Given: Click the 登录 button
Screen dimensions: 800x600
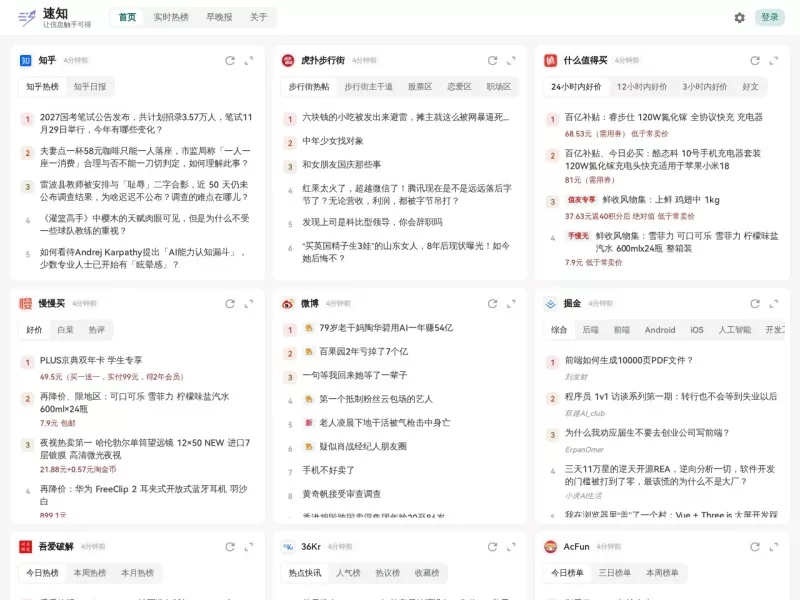Looking at the screenshot, I should (x=769, y=17).
